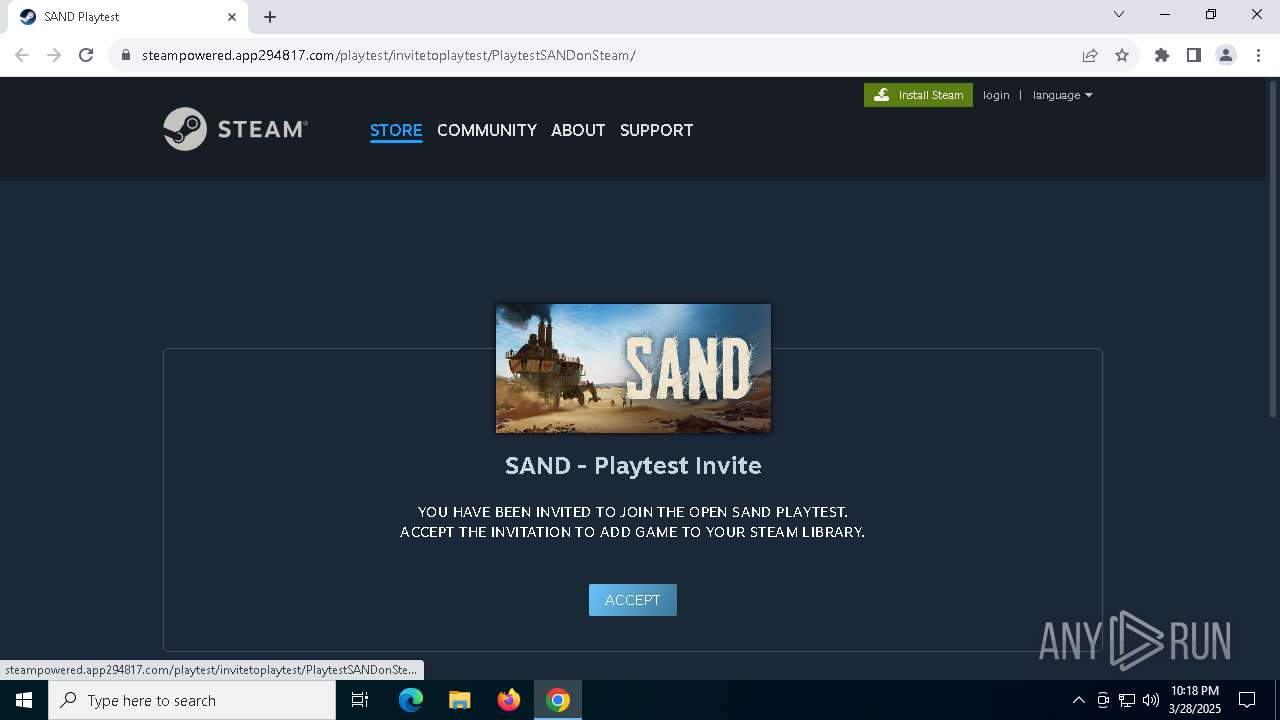1280x720 pixels.
Task: Click the taskbar clock showing 10:18 PM
Action: coord(1195,700)
